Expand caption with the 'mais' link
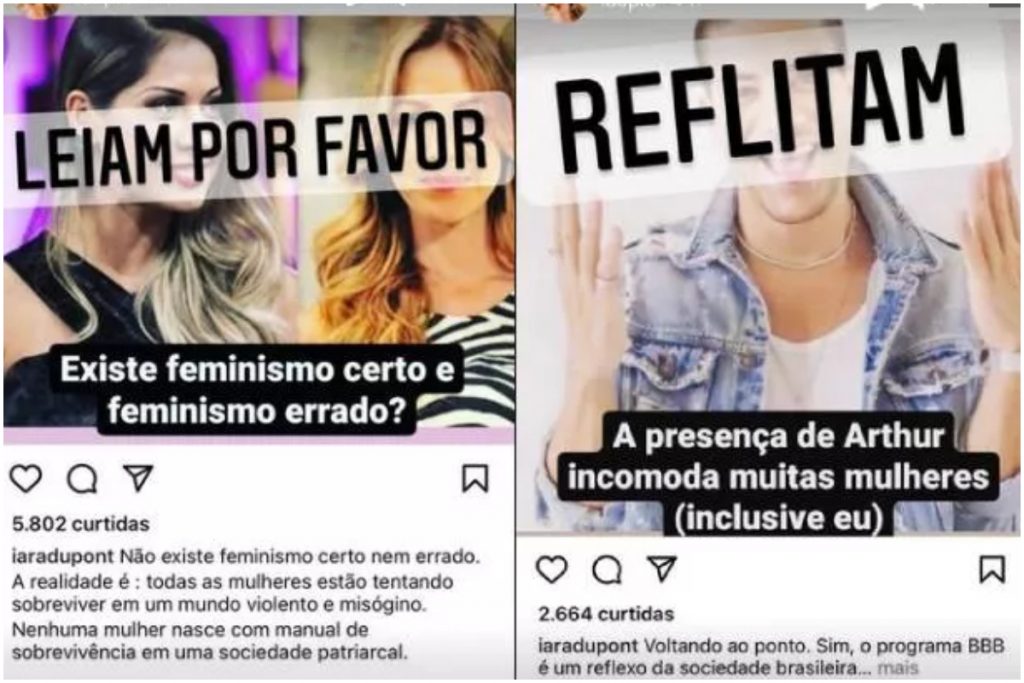Screen dimensions: 1024x683 tap(898, 668)
